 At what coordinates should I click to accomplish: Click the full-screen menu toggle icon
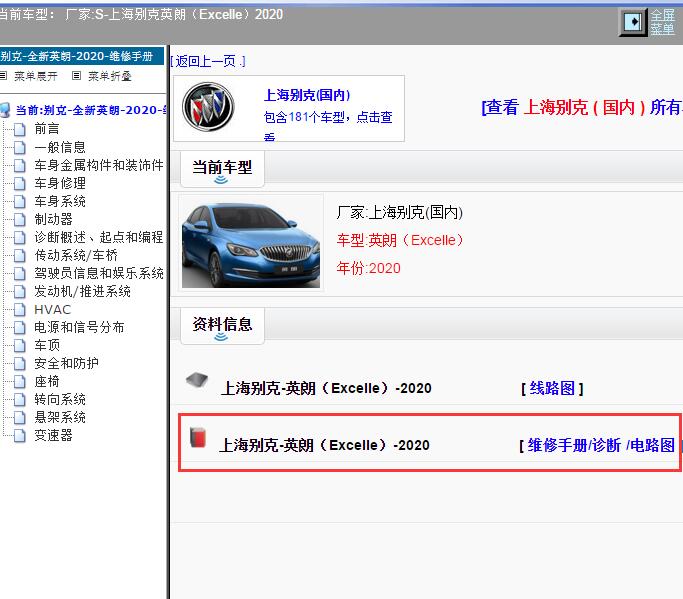point(632,21)
